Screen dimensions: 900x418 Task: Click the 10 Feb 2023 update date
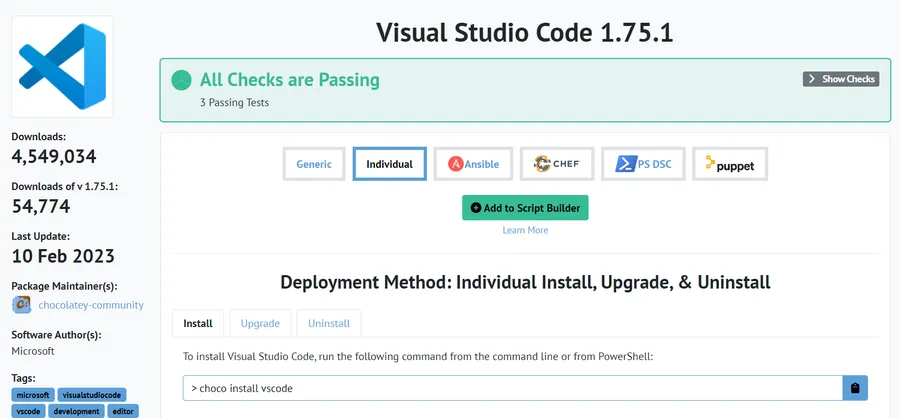coord(63,256)
